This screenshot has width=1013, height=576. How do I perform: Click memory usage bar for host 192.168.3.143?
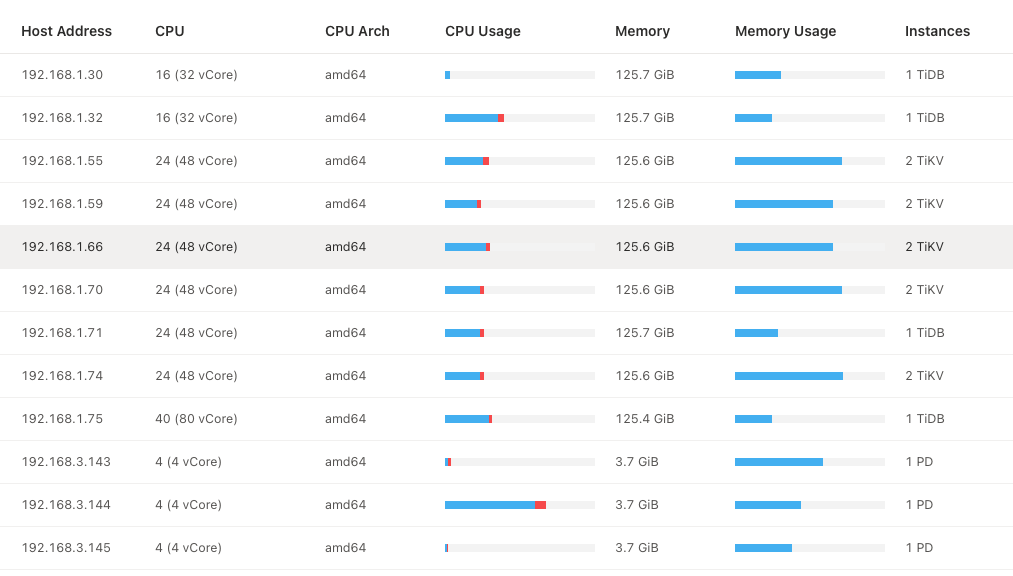point(810,462)
